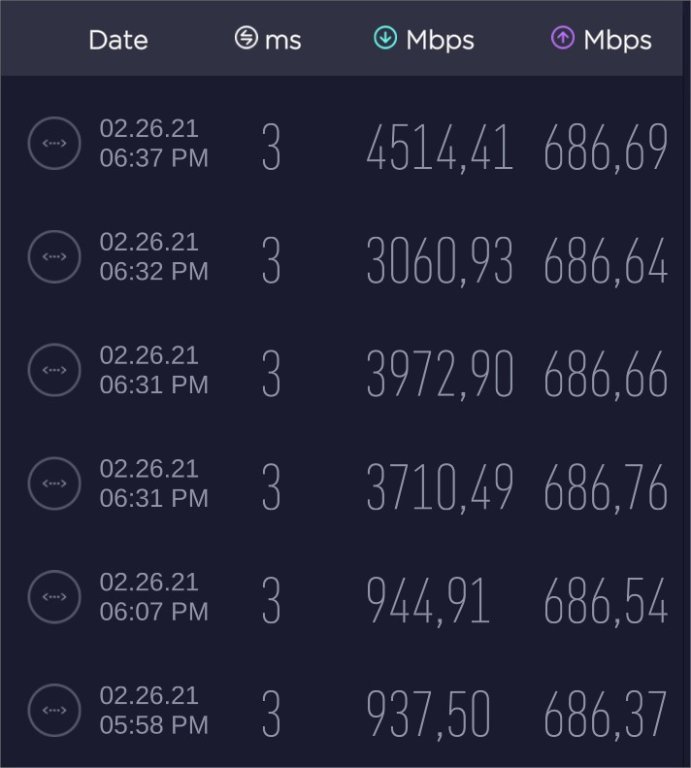This screenshot has height=768, width=691.
Task: Sort results by the Date column
Action: pos(118,40)
